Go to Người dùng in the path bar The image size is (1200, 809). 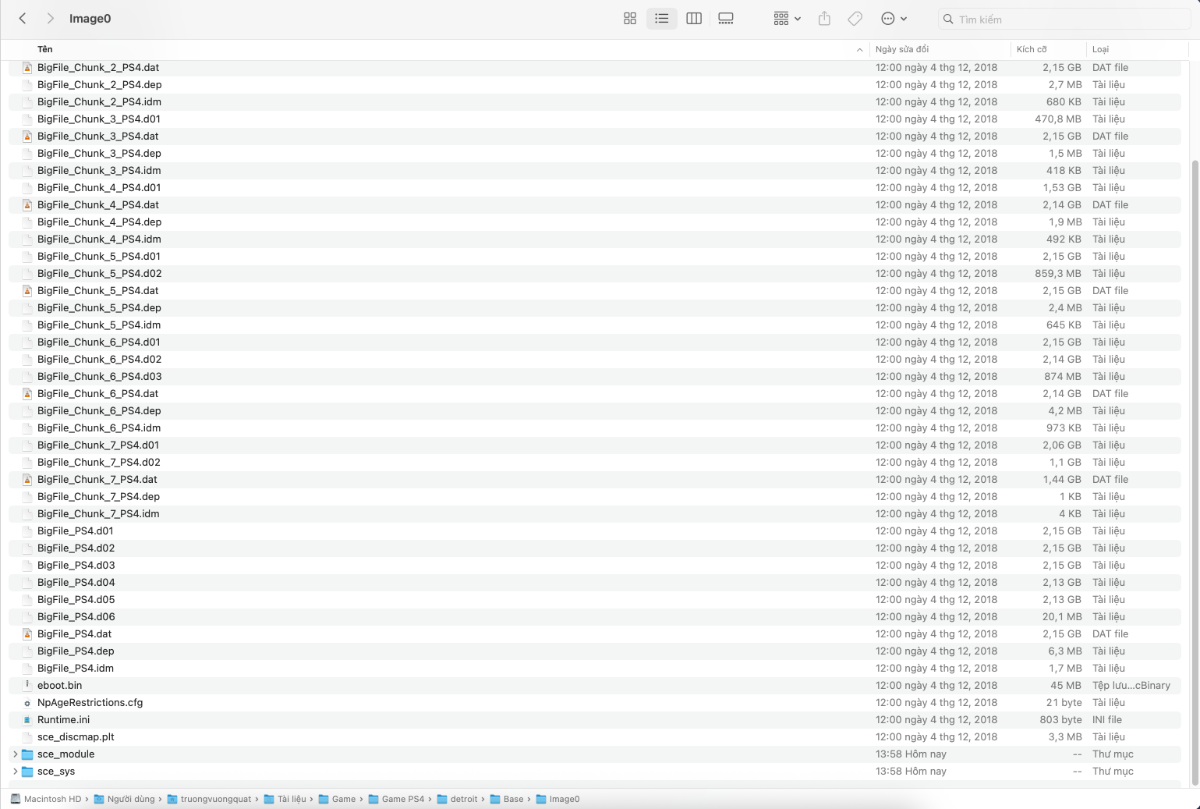tap(125, 799)
